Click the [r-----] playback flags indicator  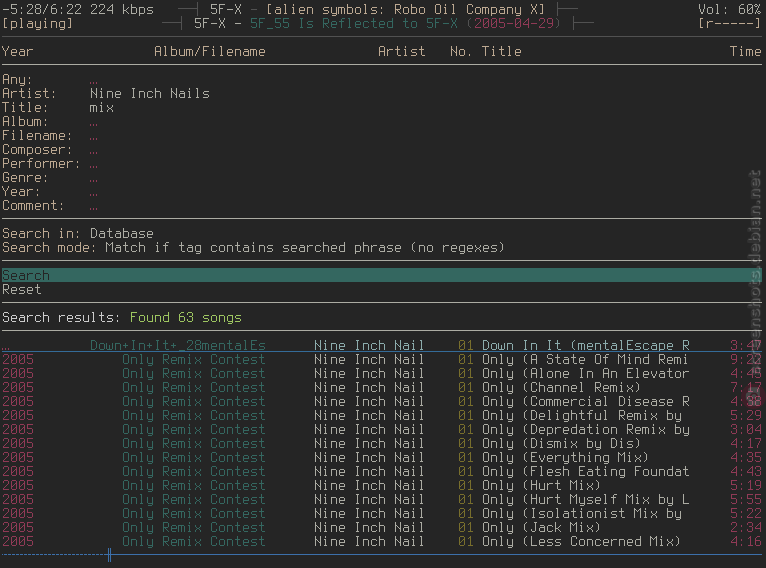[729, 23]
